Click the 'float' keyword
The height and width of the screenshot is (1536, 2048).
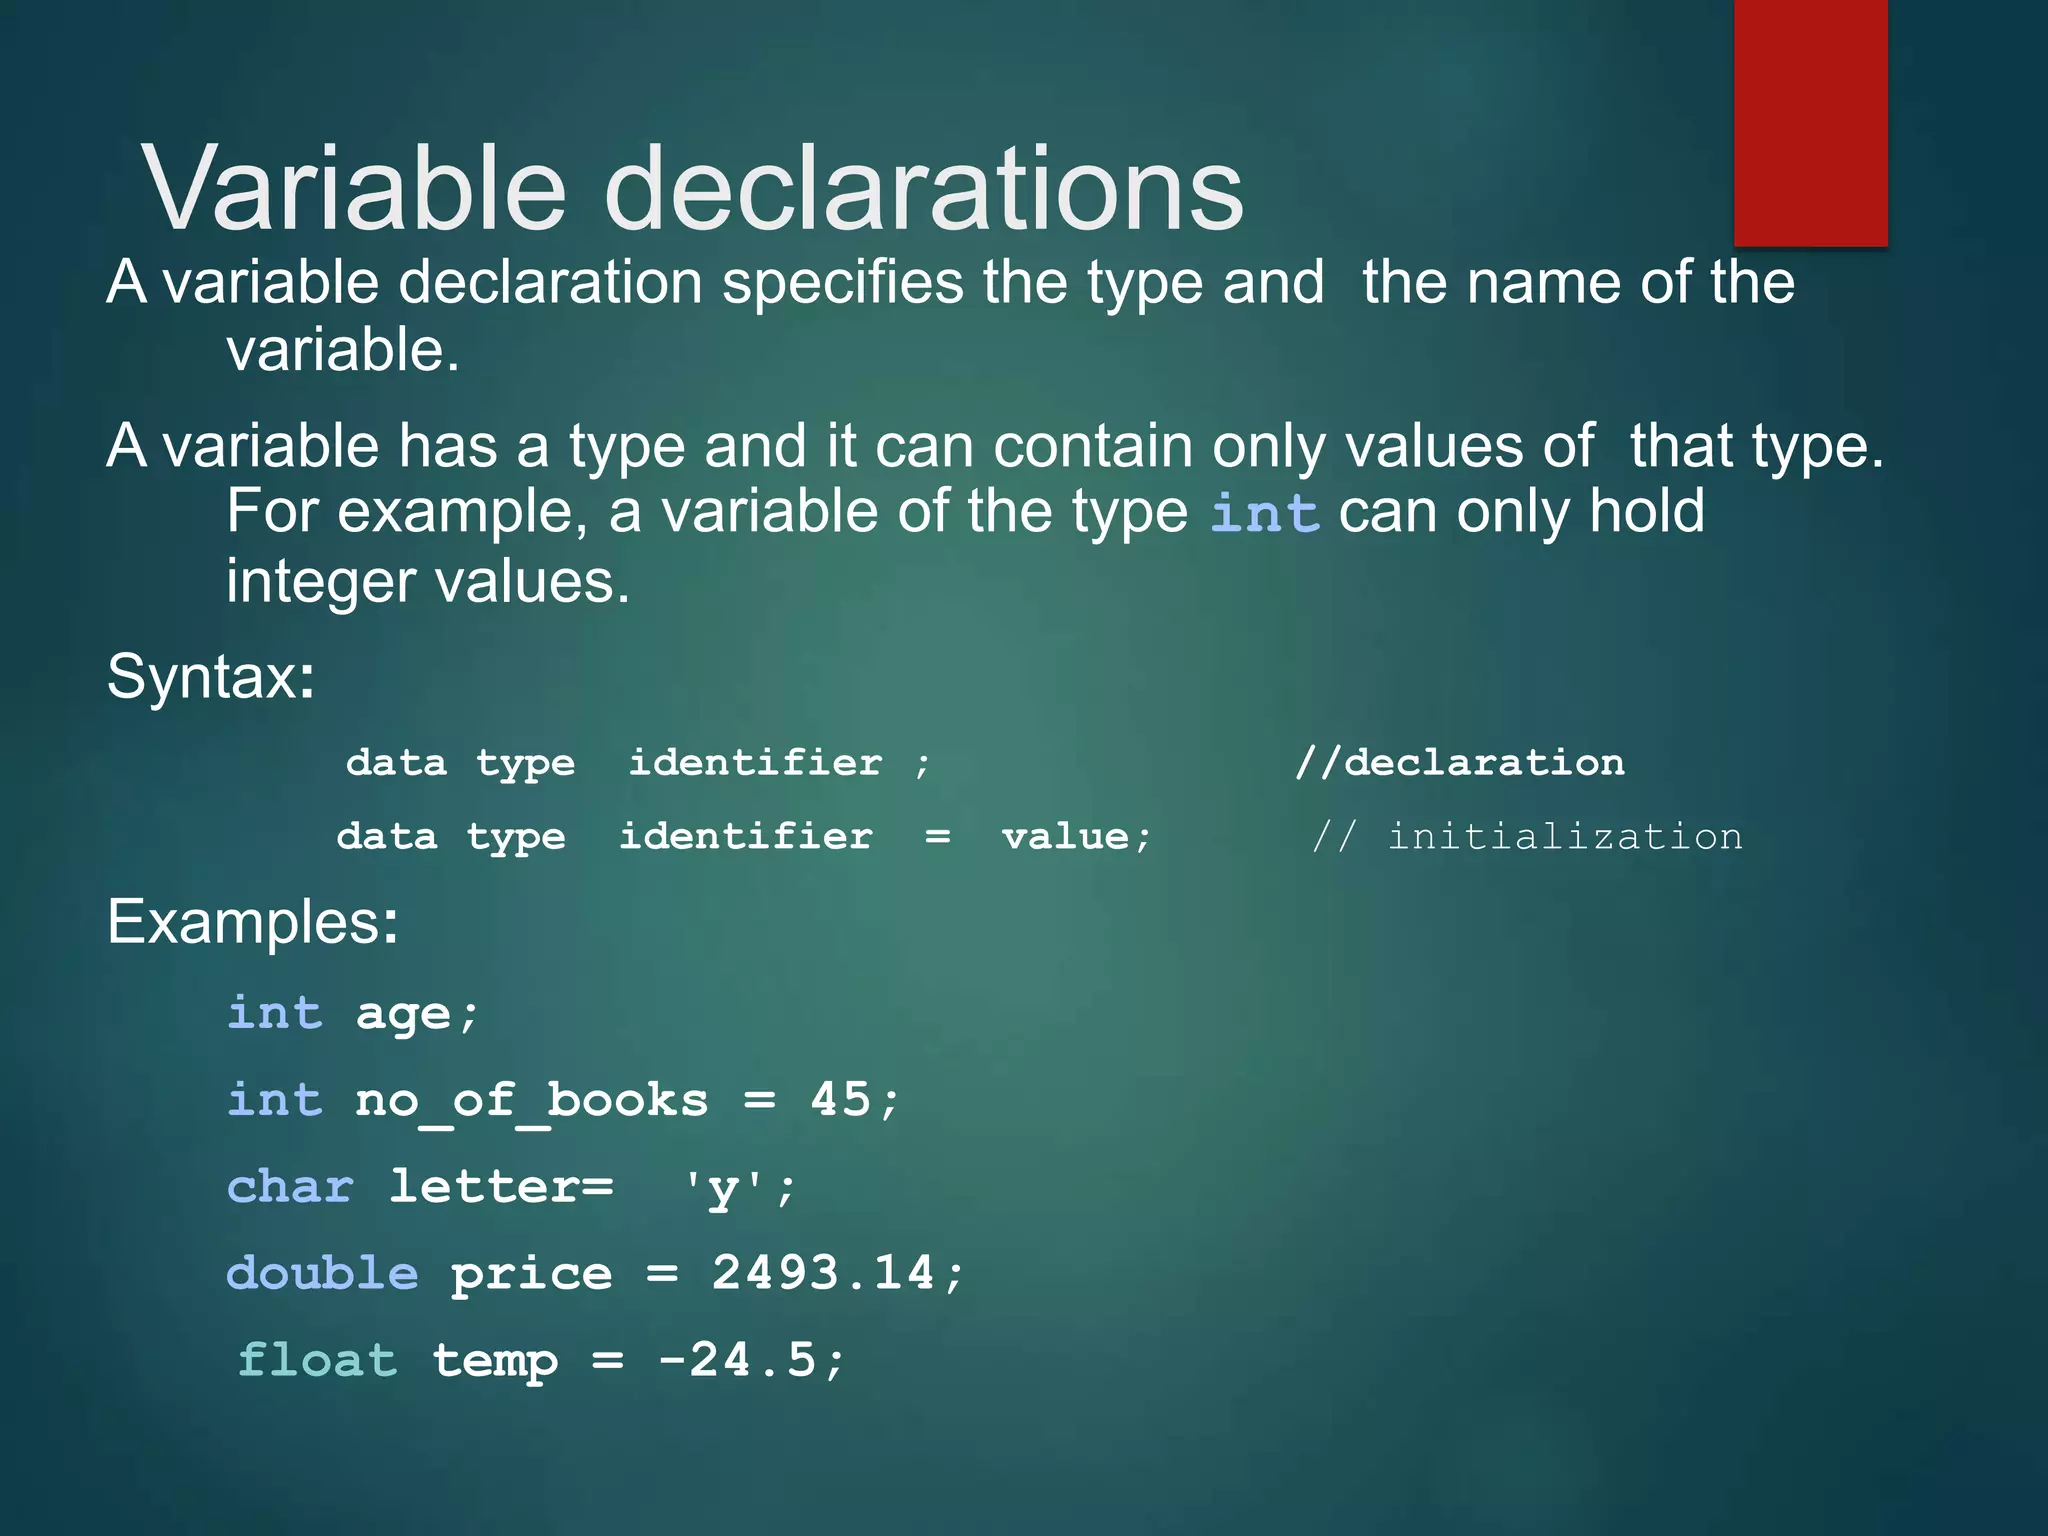317,1361
